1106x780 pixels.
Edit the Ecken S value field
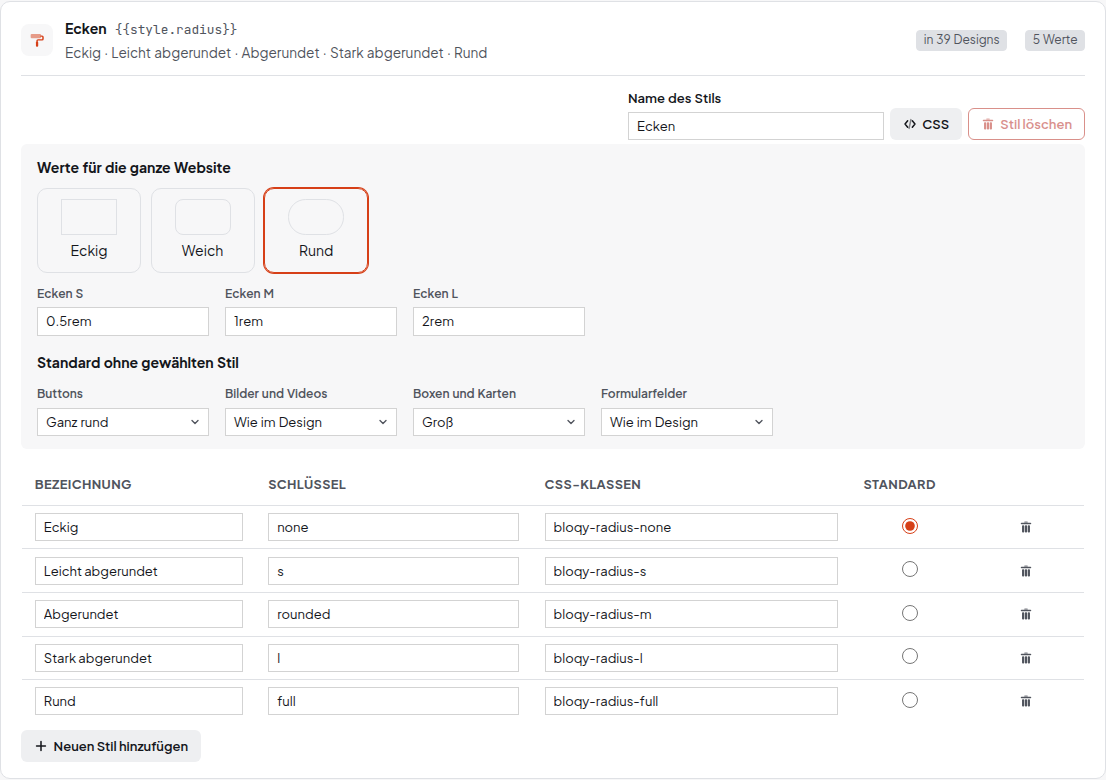click(x=123, y=321)
